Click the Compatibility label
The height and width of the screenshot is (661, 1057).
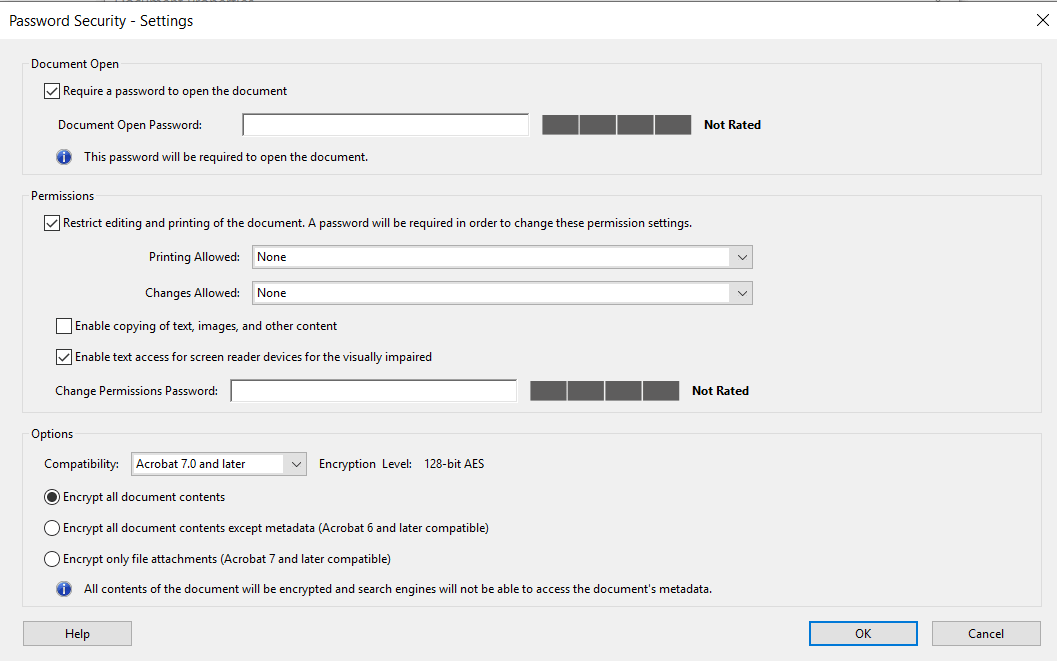pyautogui.click(x=82, y=464)
